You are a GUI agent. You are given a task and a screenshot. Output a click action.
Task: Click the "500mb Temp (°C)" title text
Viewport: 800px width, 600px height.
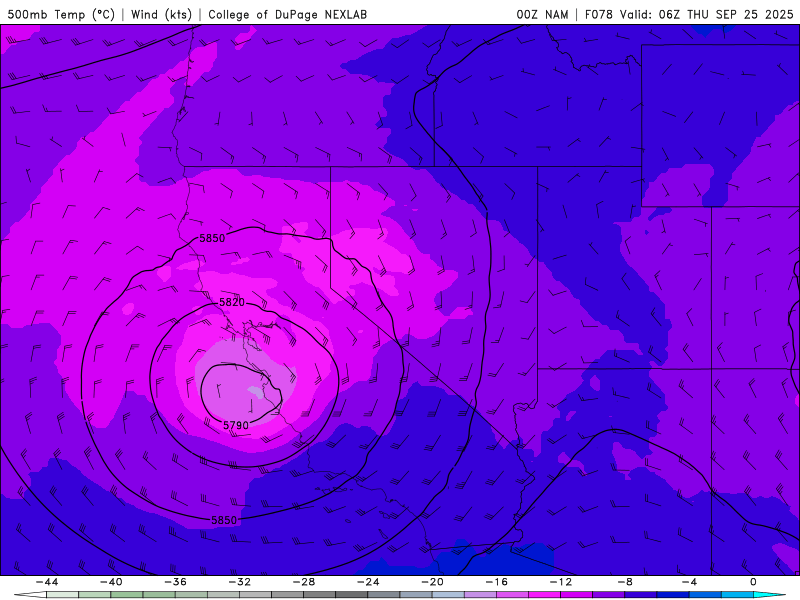tap(61, 14)
